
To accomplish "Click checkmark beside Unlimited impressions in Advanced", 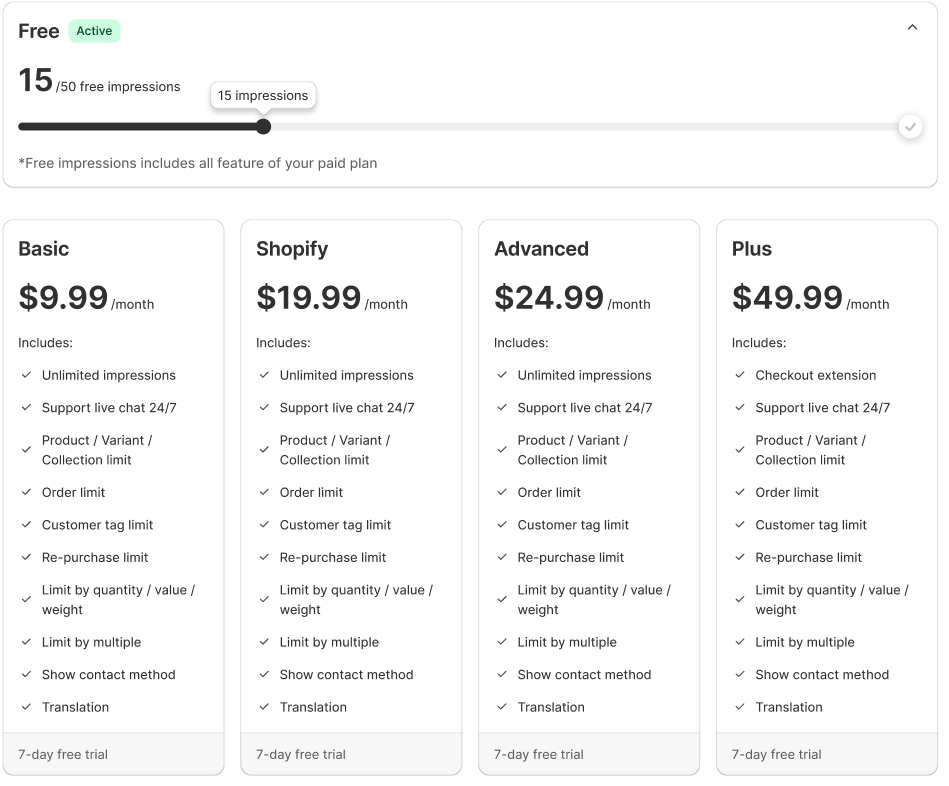I will click(x=502, y=375).
